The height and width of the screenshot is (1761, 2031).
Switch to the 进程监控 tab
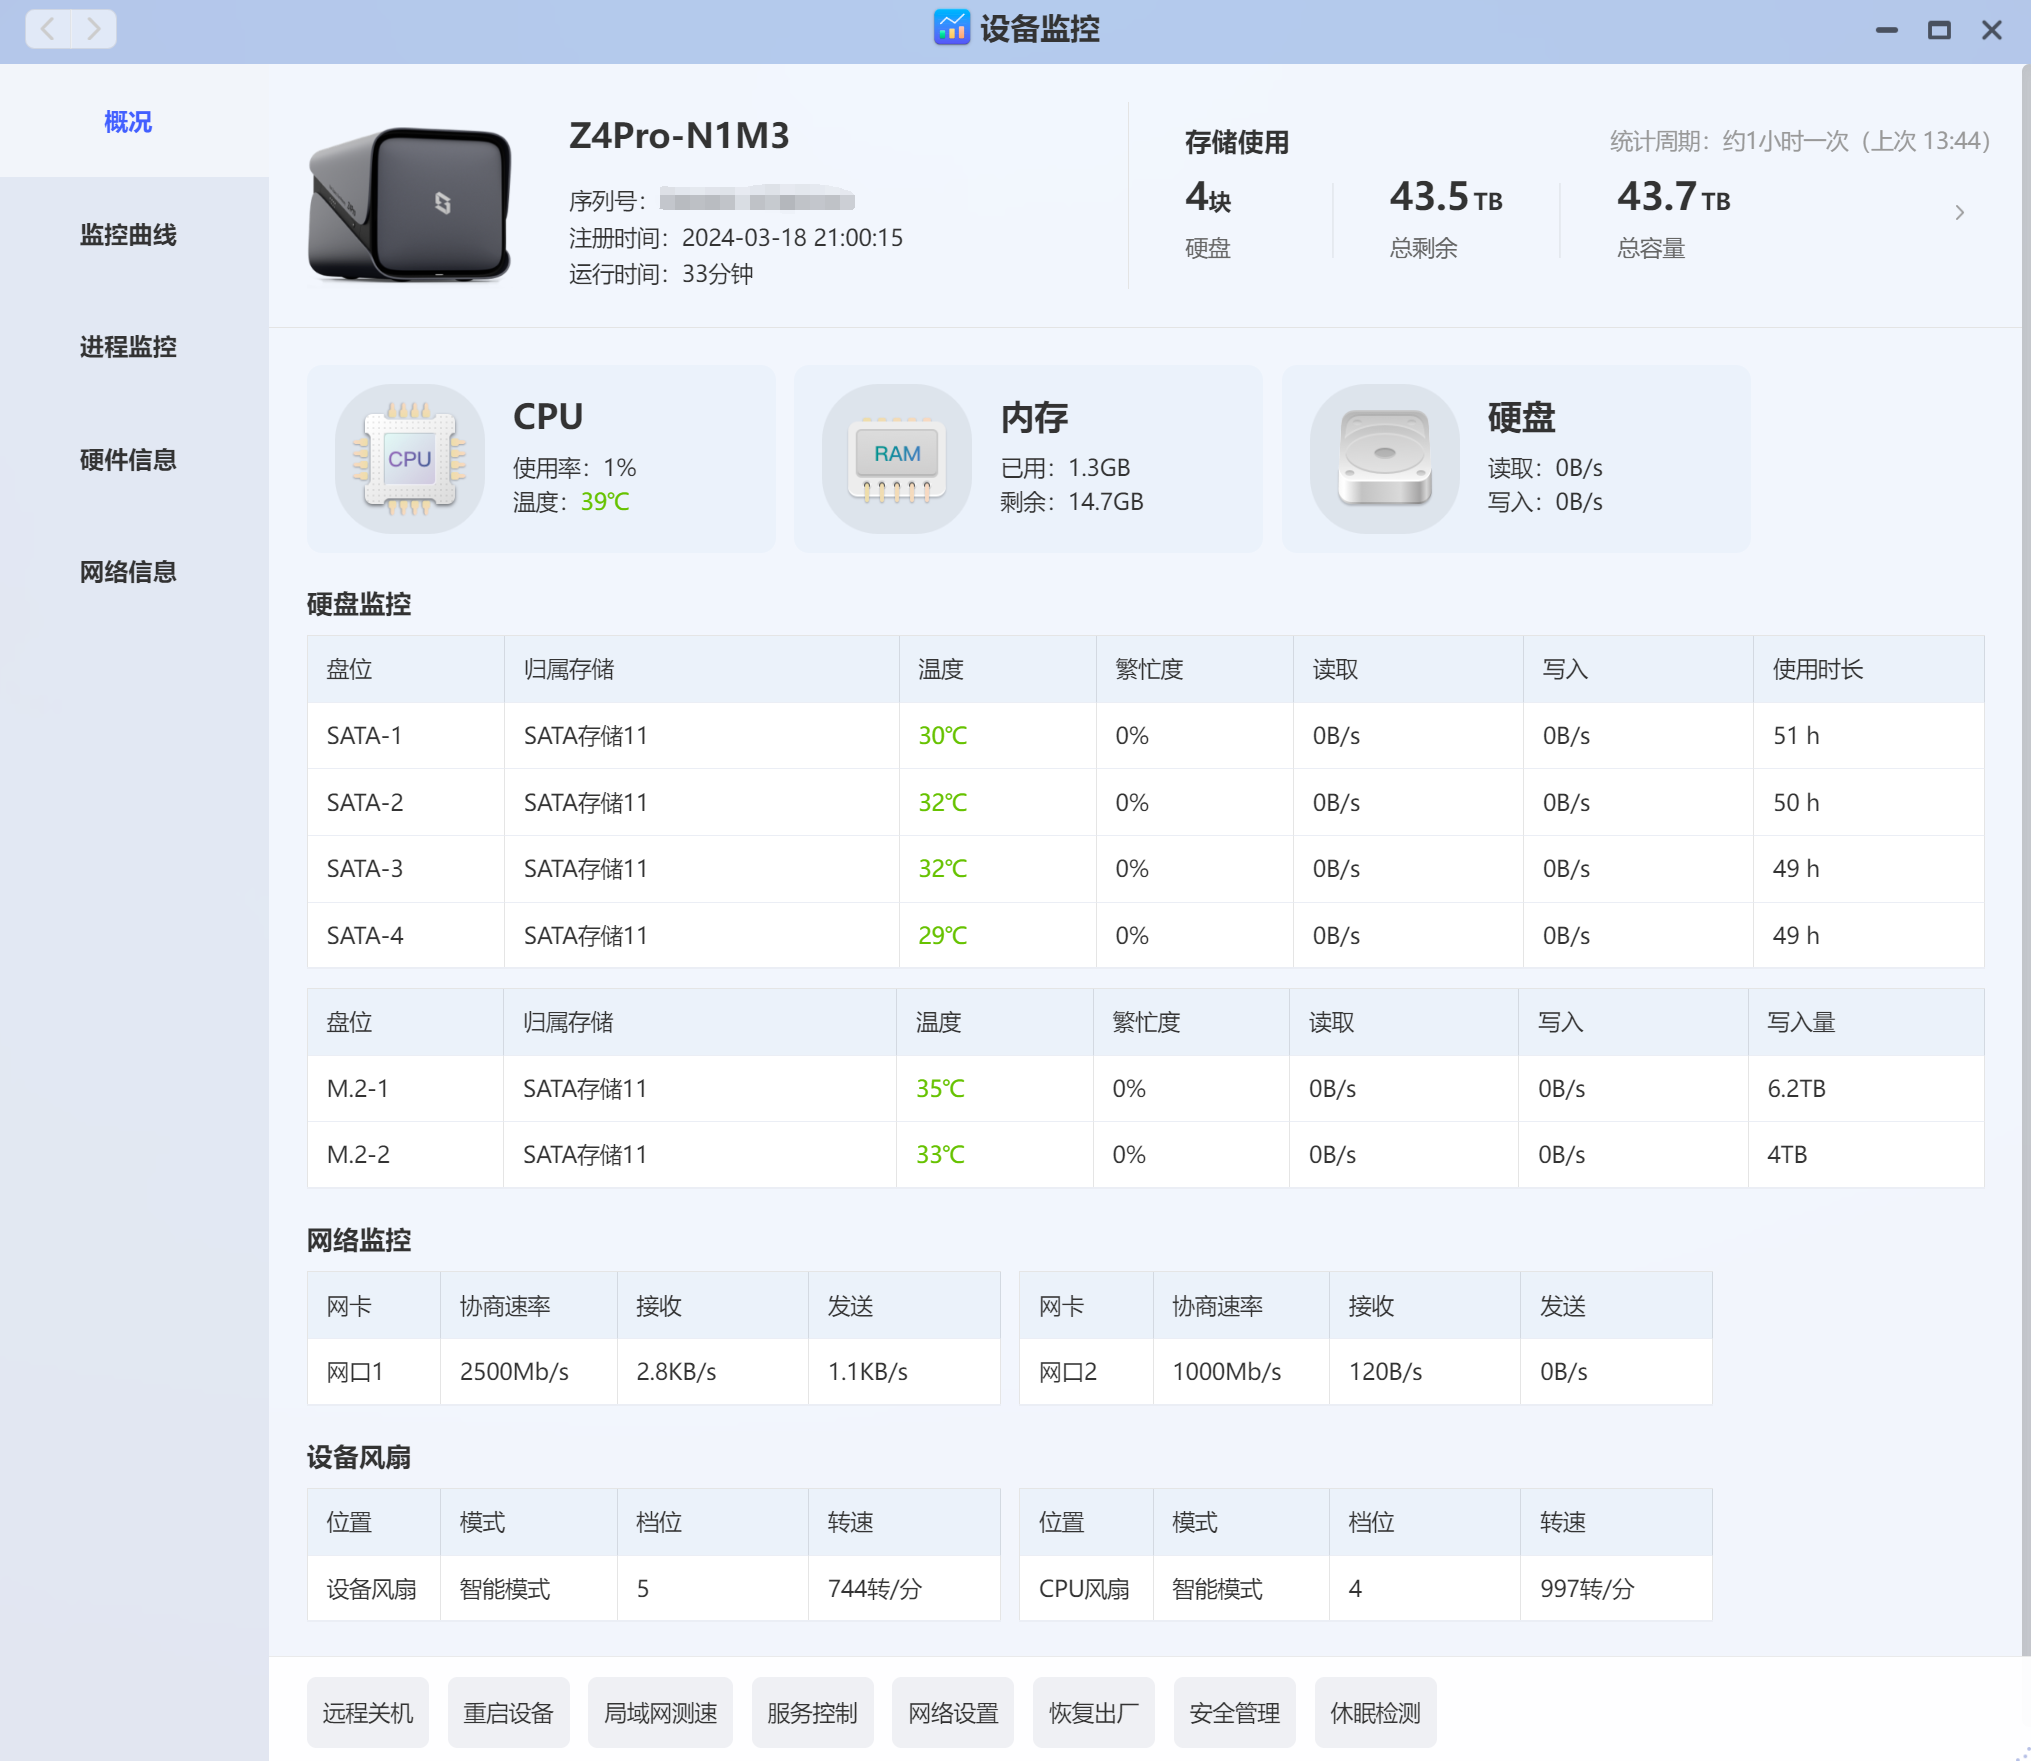128,347
